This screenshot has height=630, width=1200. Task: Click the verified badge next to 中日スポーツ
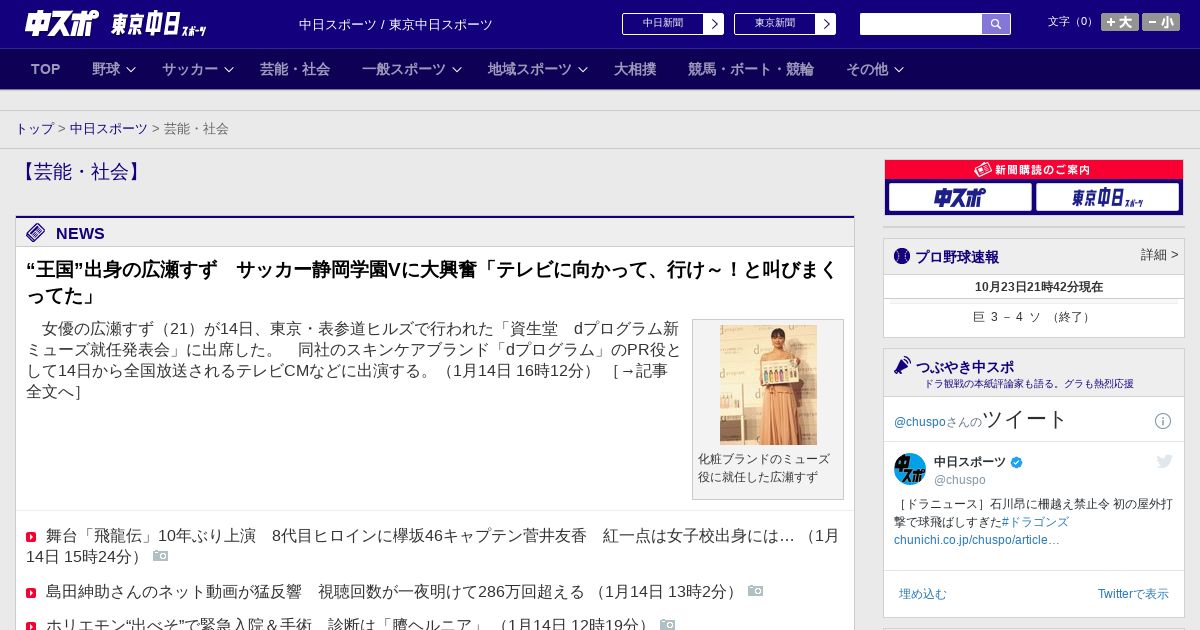pyautogui.click(x=1017, y=462)
